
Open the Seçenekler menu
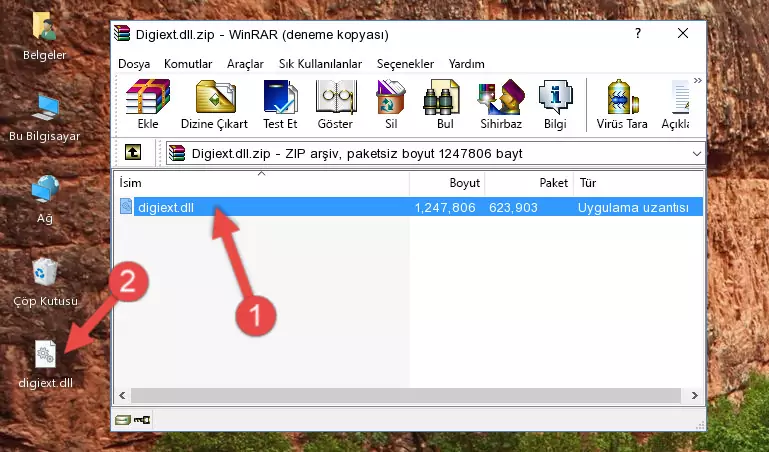pyautogui.click(x=405, y=64)
